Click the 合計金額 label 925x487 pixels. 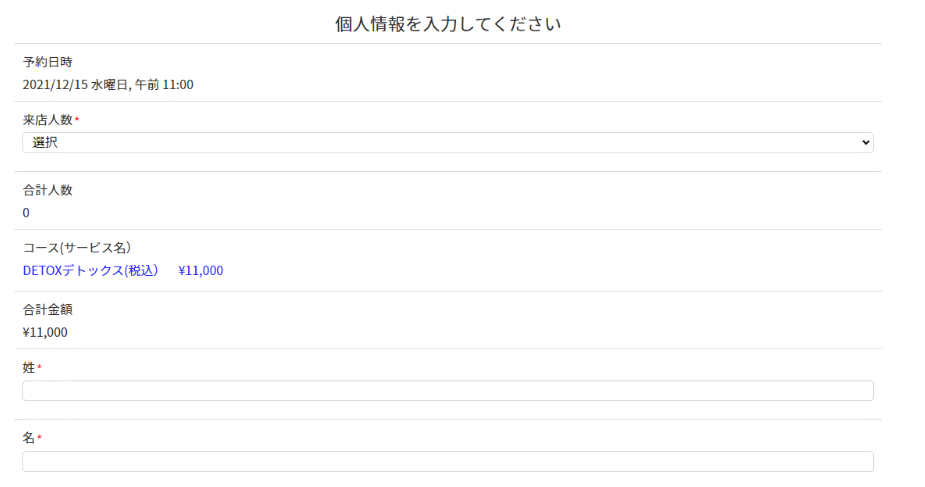point(47,309)
